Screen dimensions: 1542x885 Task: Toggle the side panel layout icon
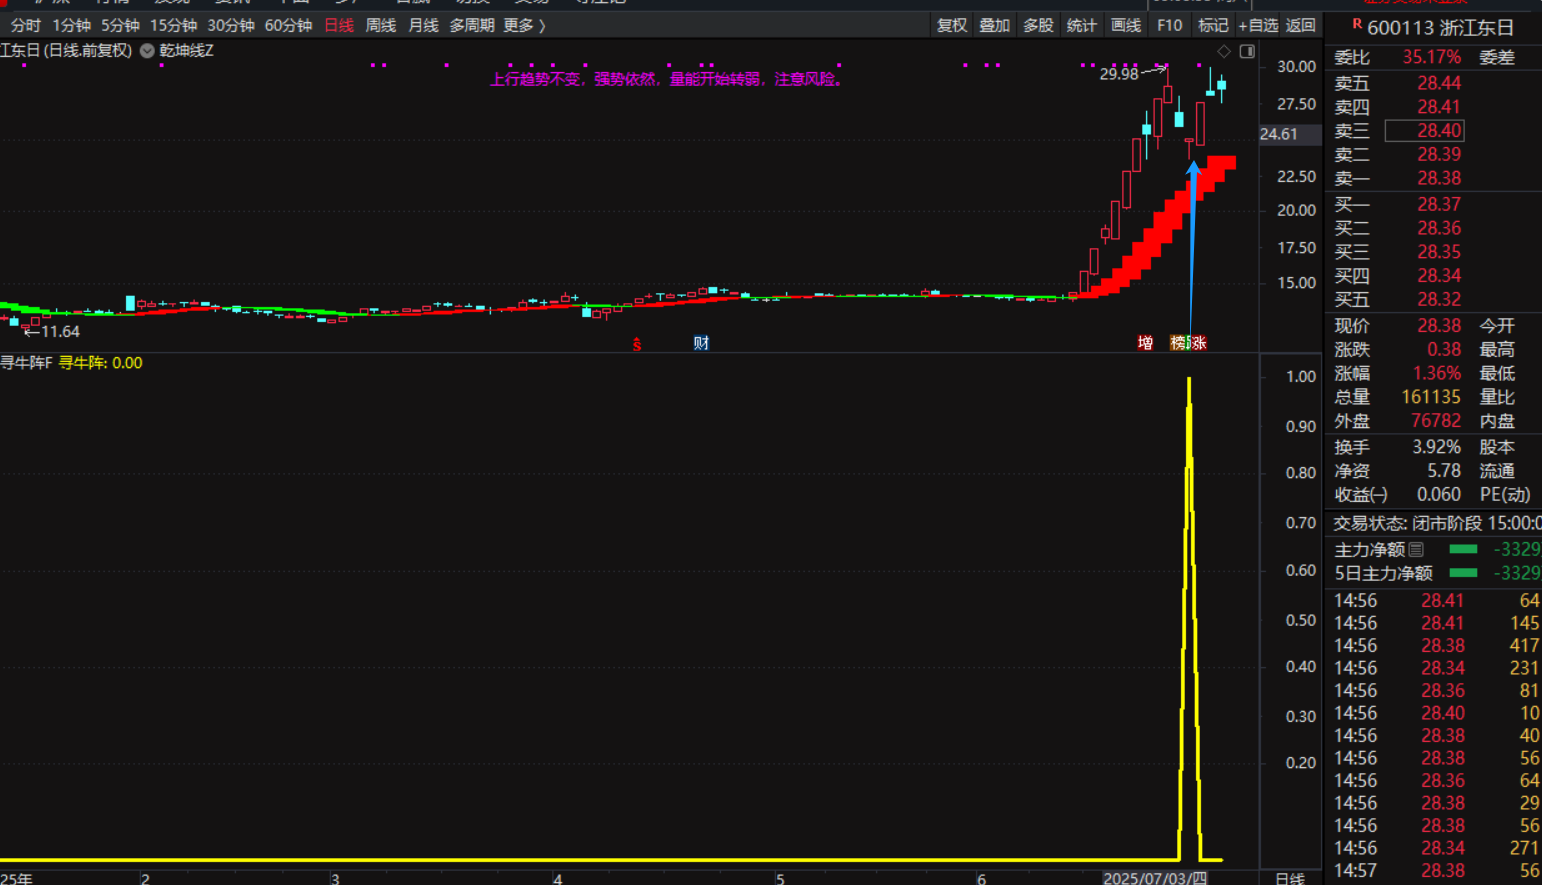[x=1247, y=51]
